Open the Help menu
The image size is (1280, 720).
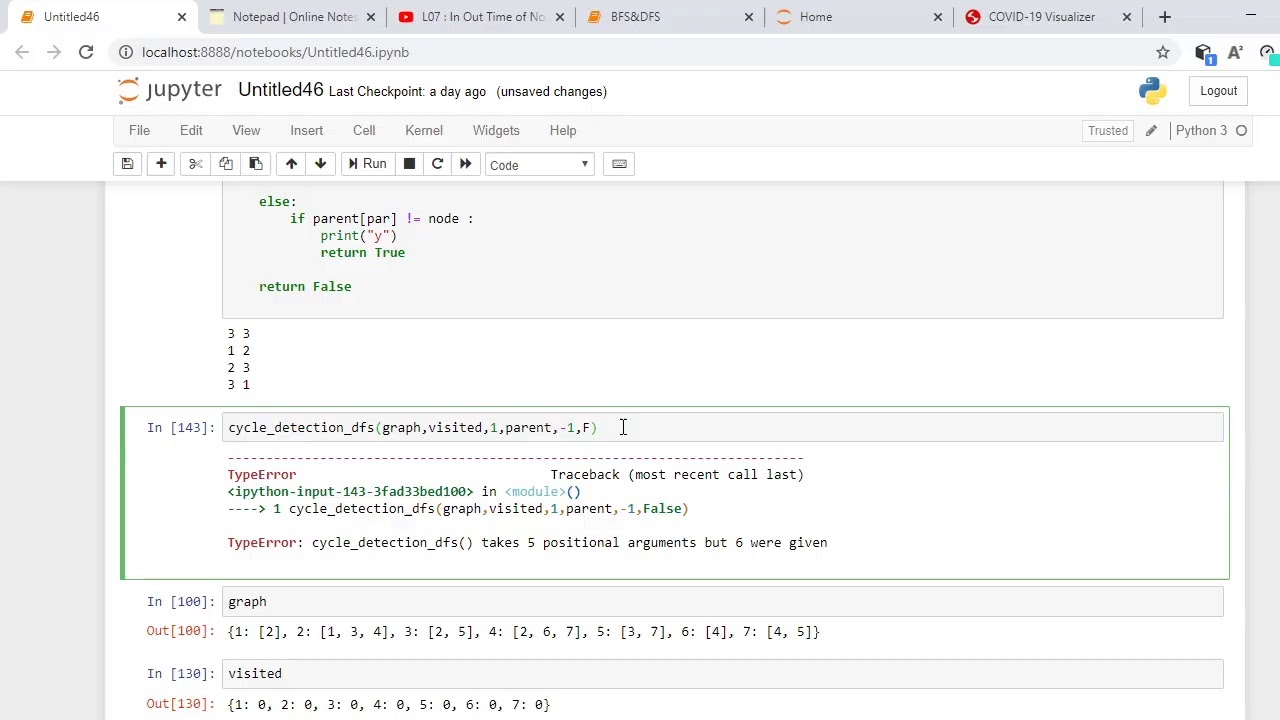pos(563,130)
